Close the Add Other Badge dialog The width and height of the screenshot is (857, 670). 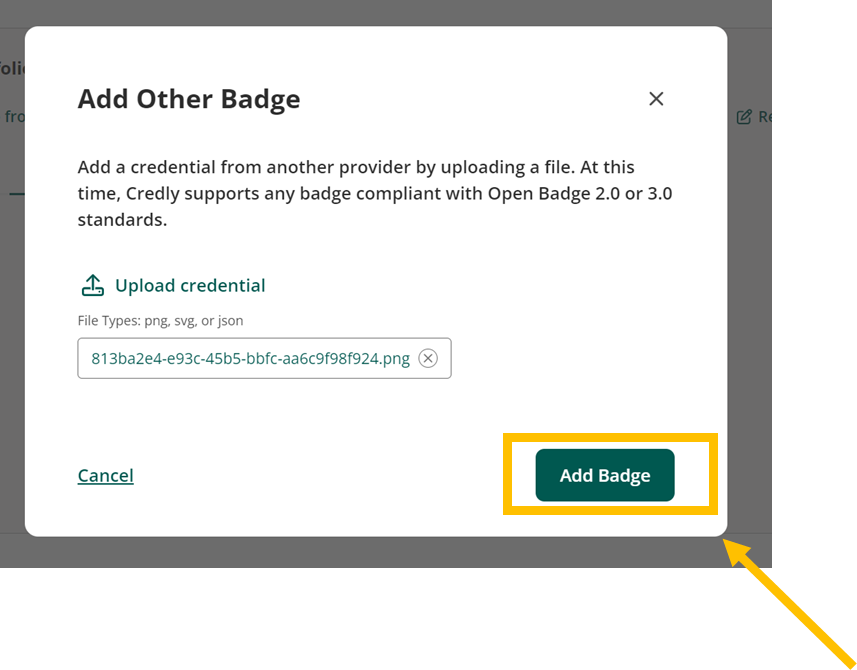click(x=656, y=99)
